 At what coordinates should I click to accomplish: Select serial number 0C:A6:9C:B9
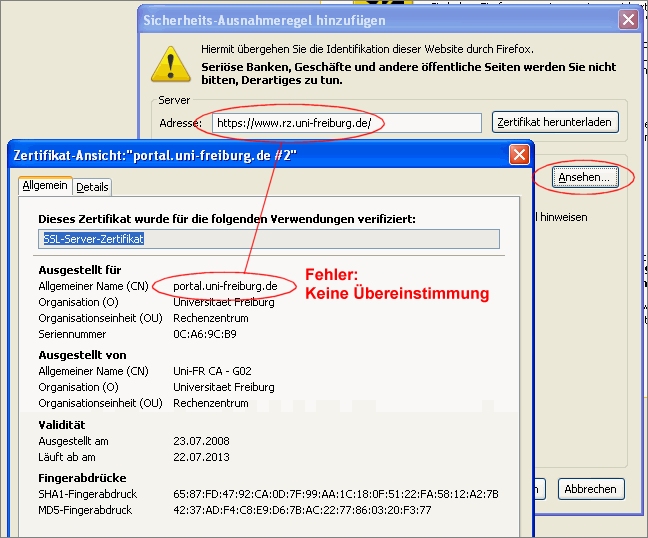point(205,334)
